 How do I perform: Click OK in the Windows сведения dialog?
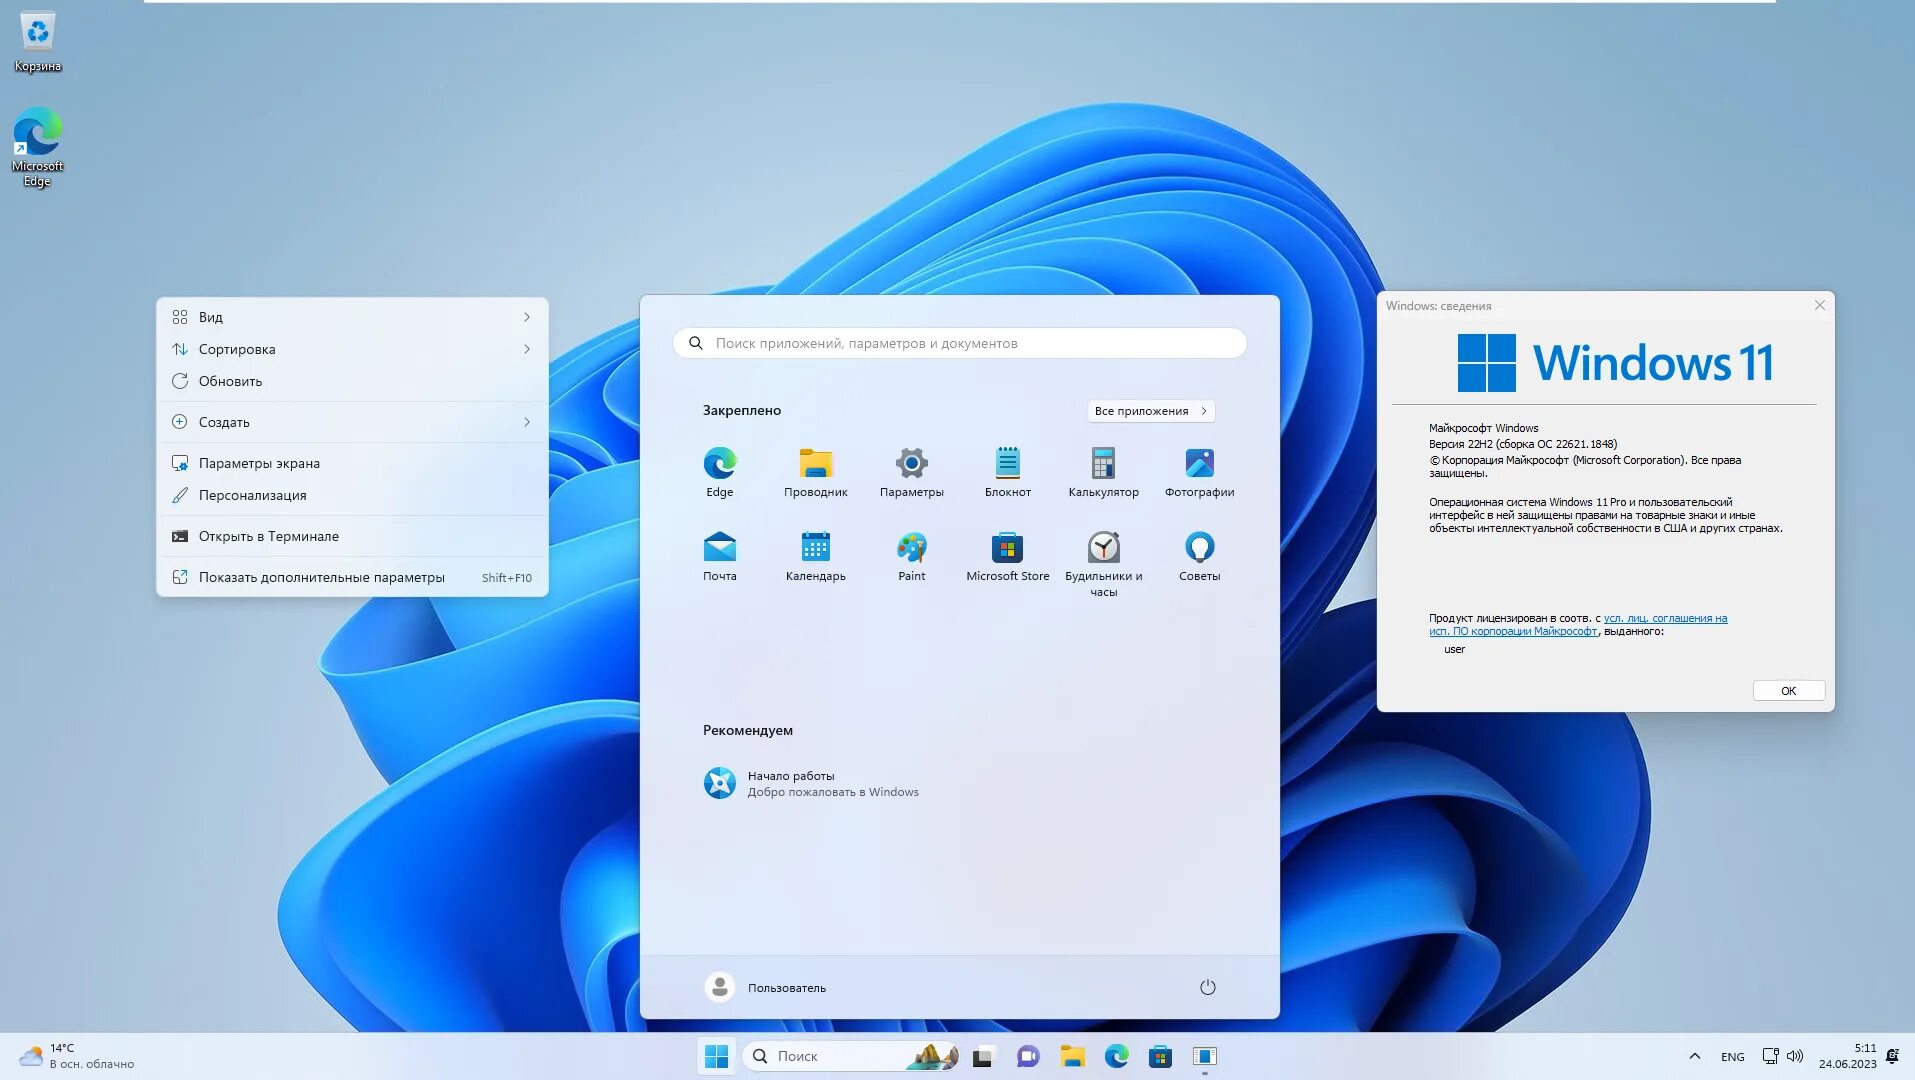point(1788,691)
